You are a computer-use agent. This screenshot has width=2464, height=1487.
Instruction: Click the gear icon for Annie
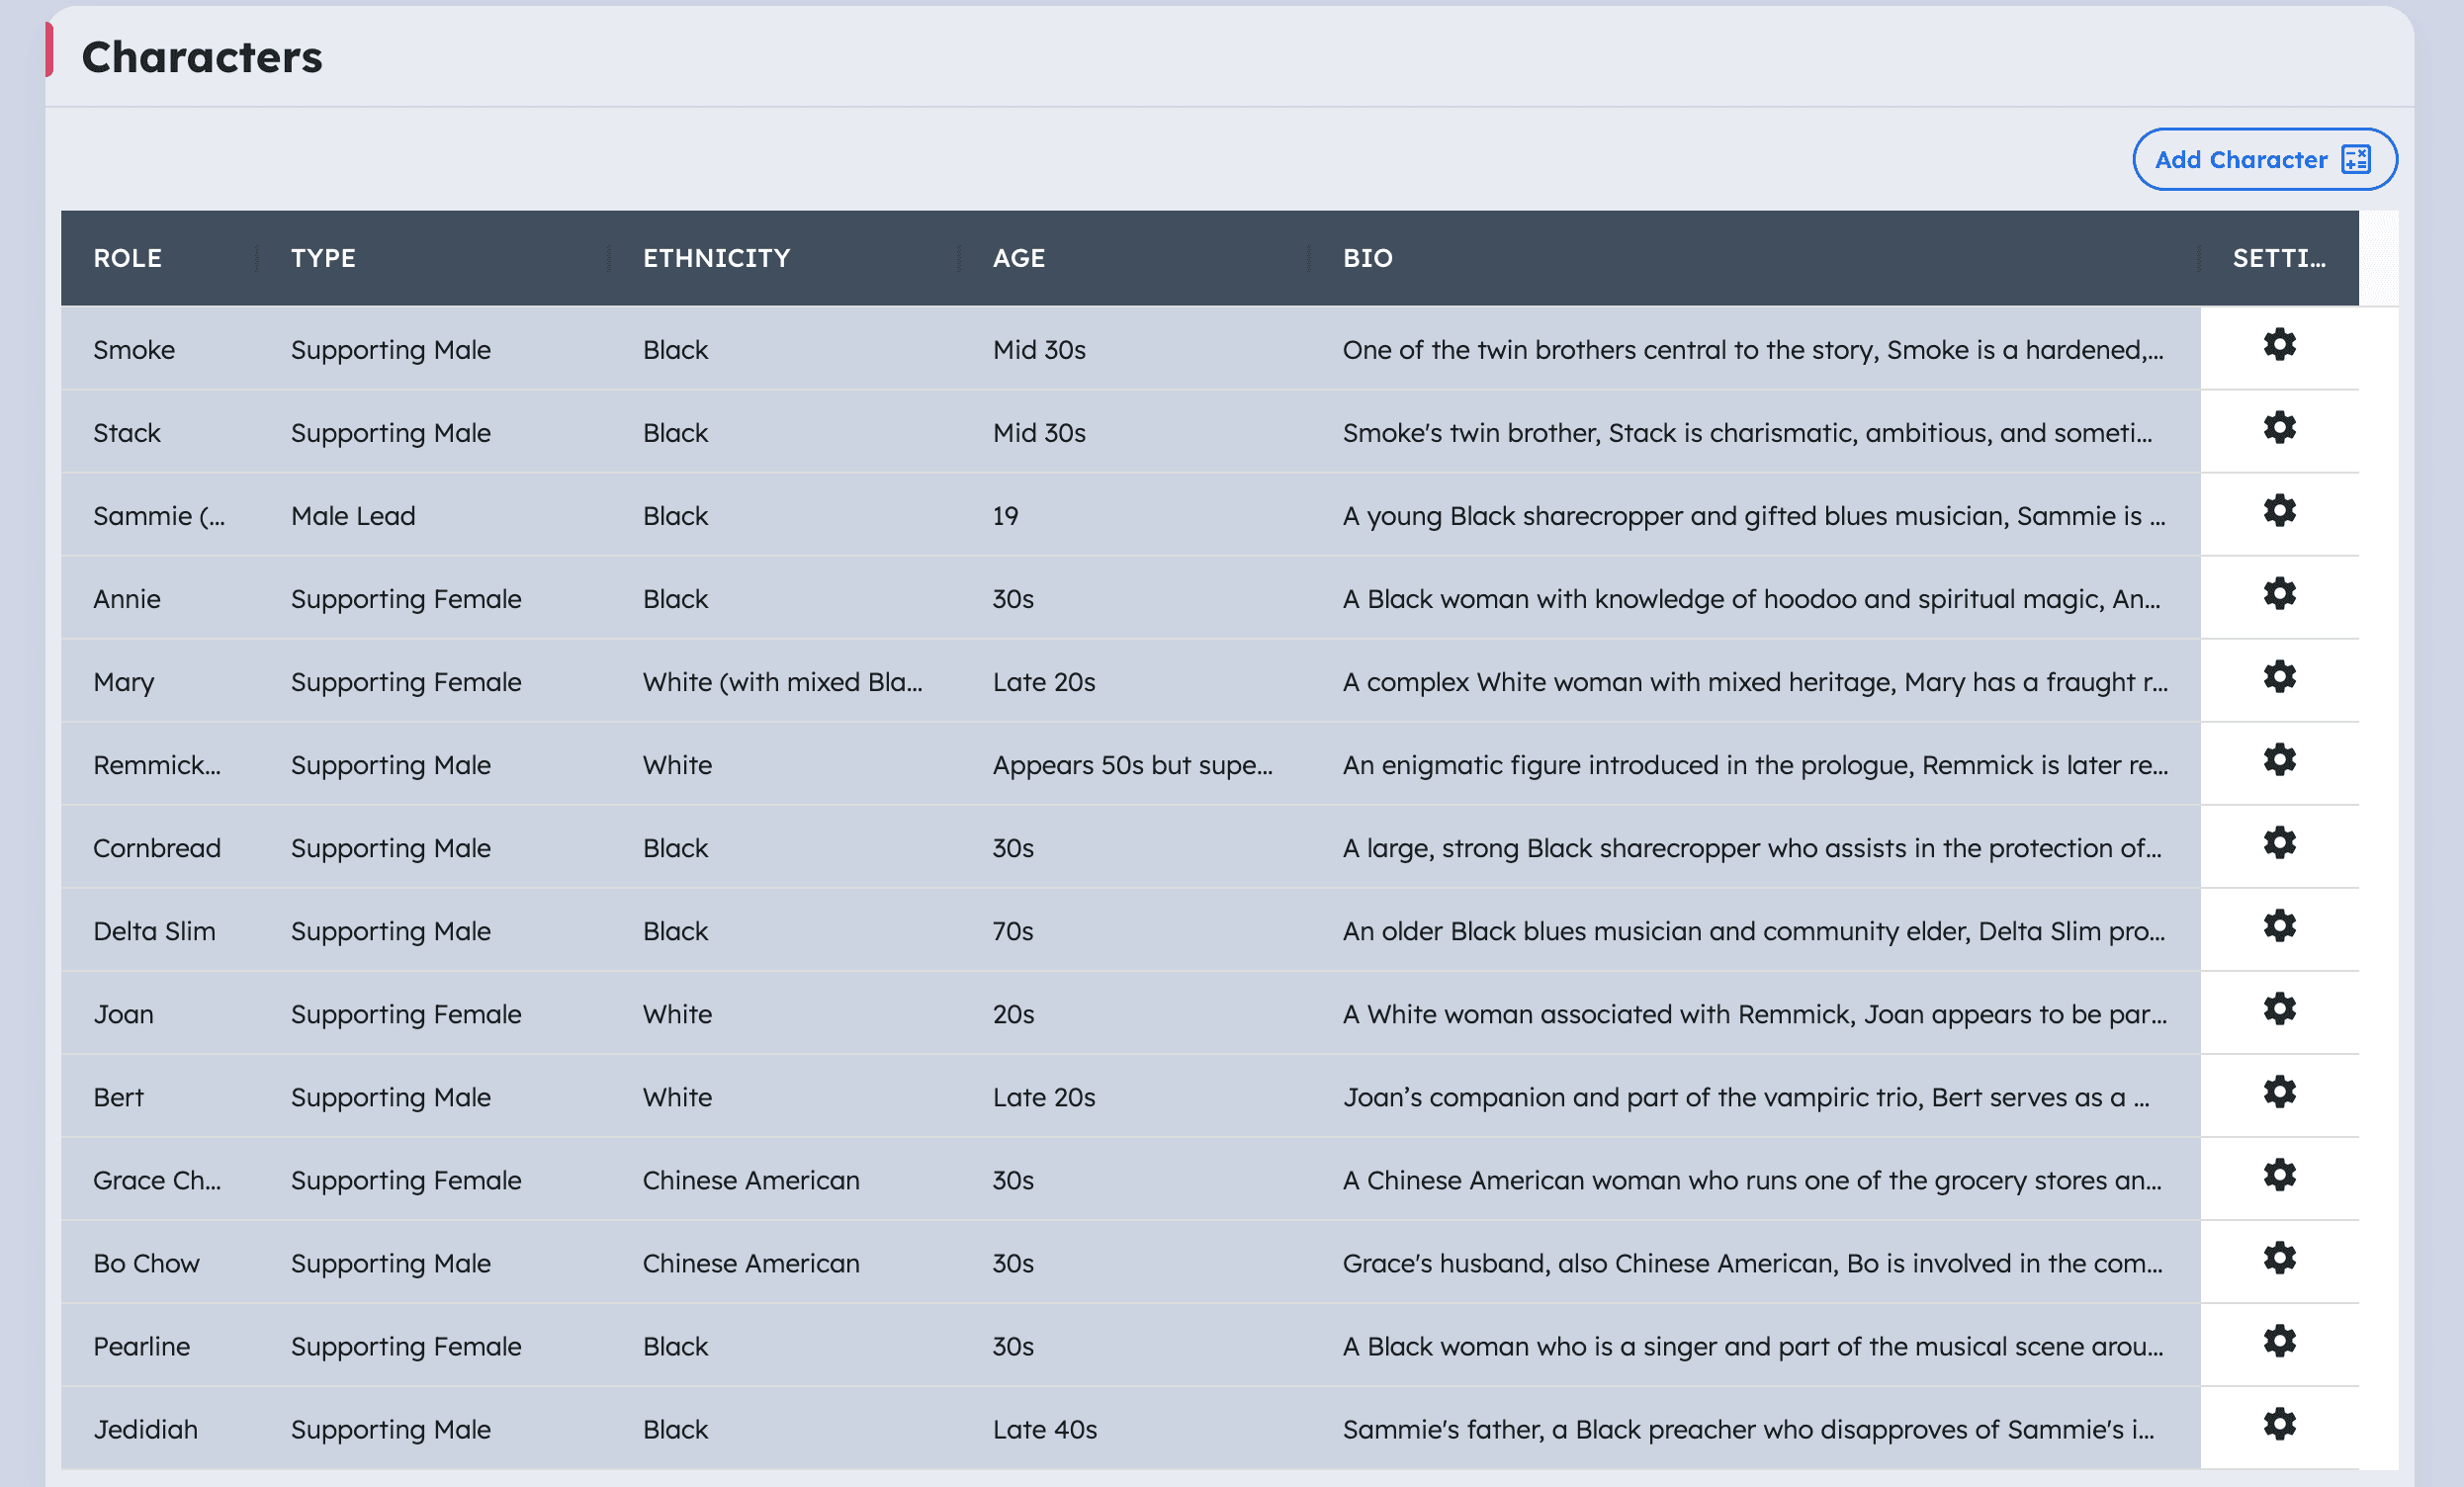click(x=2279, y=594)
